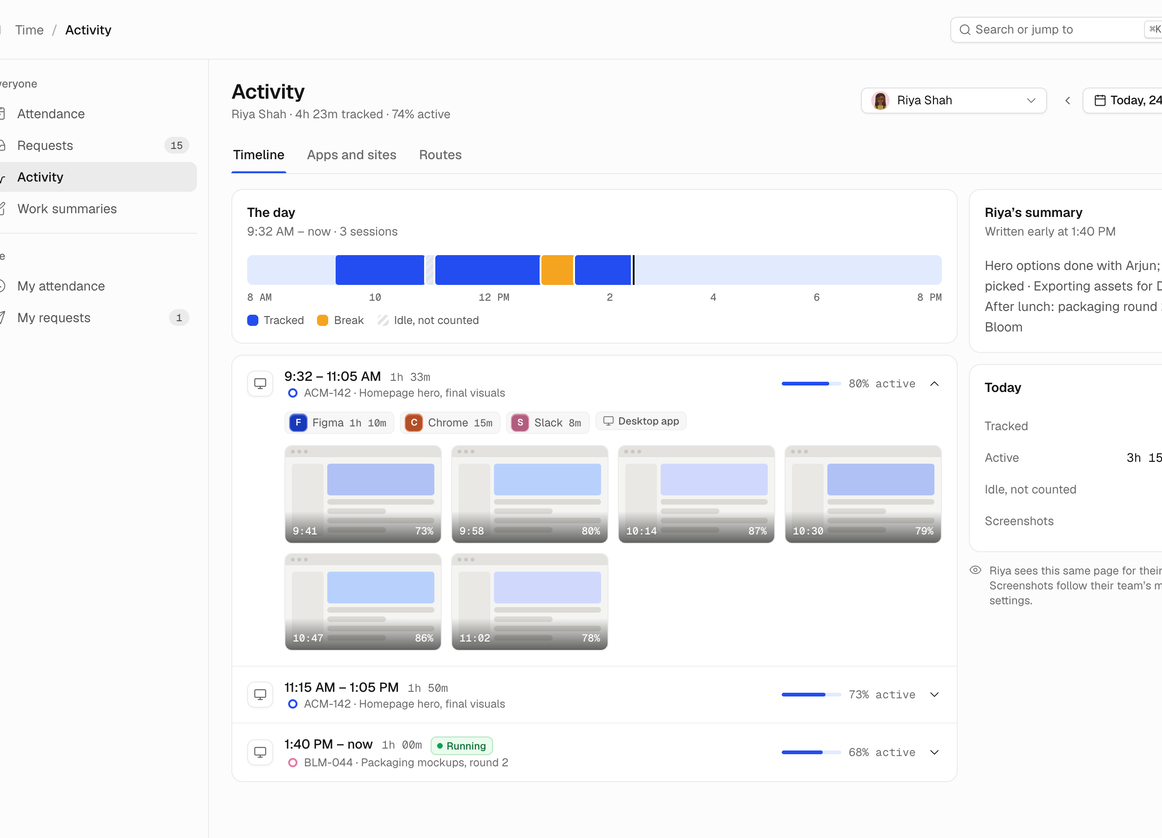Click the My attendance clock icon

(x=2, y=286)
